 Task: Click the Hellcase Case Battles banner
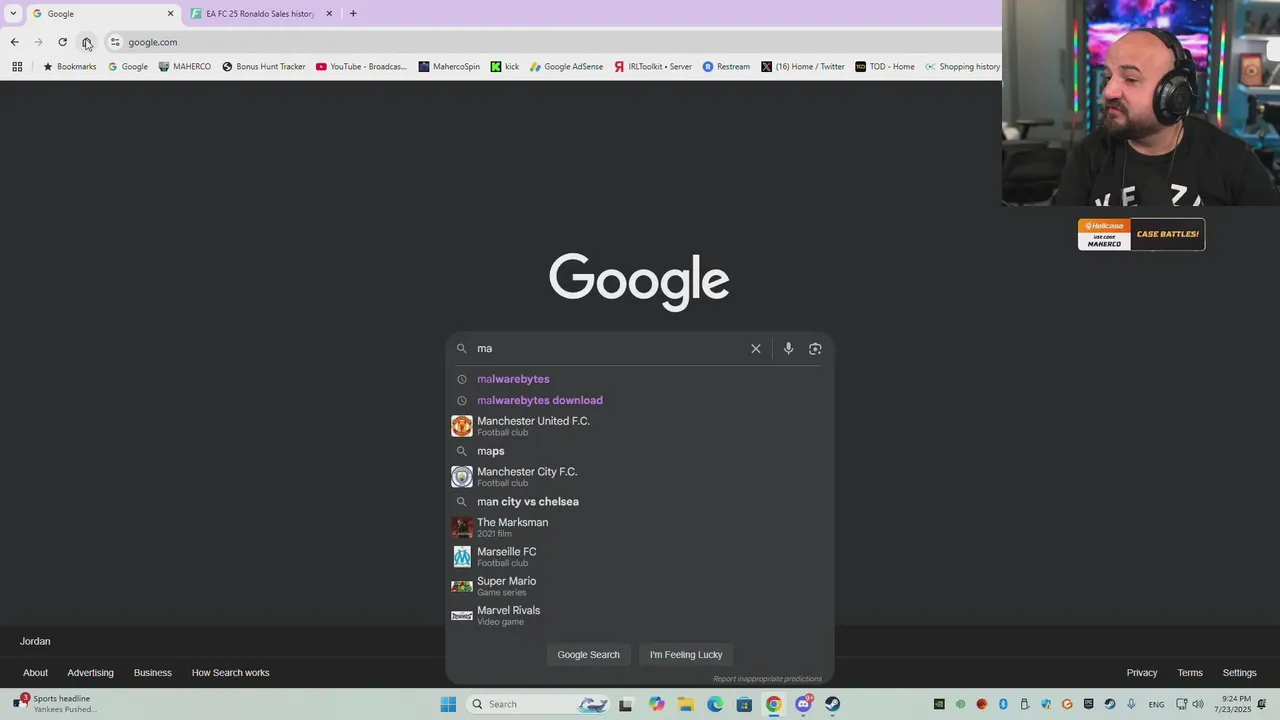[x=1141, y=234]
